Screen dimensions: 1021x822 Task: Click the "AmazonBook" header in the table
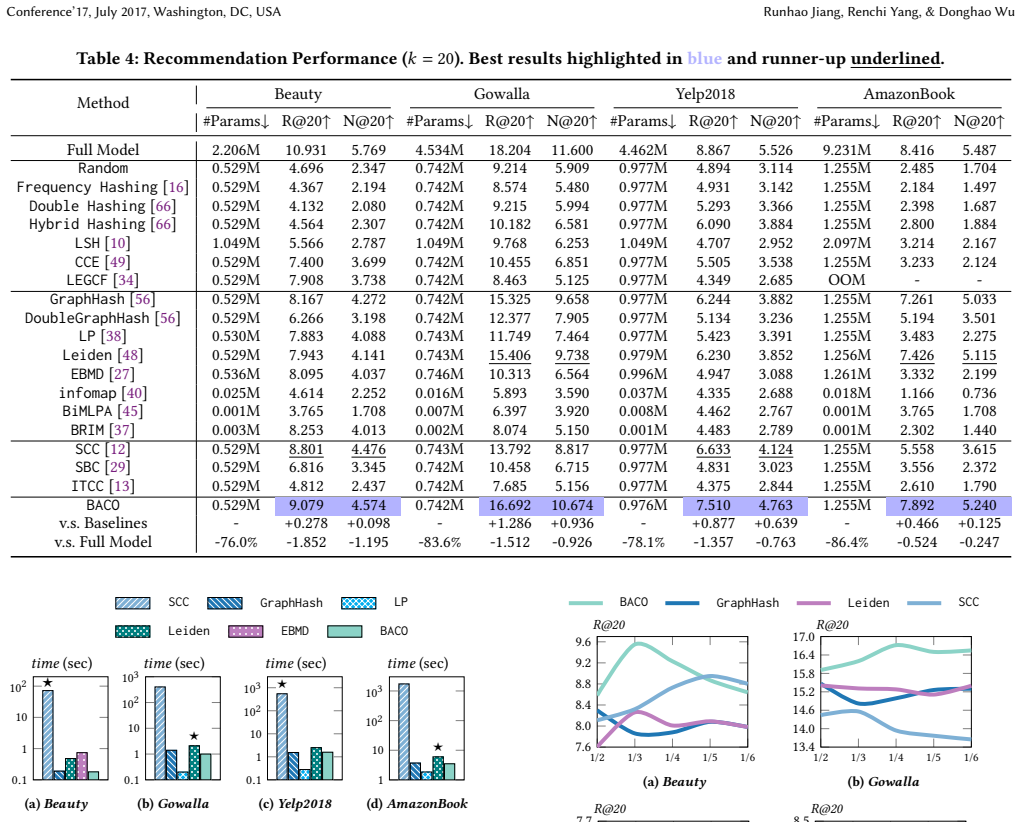(x=909, y=94)
